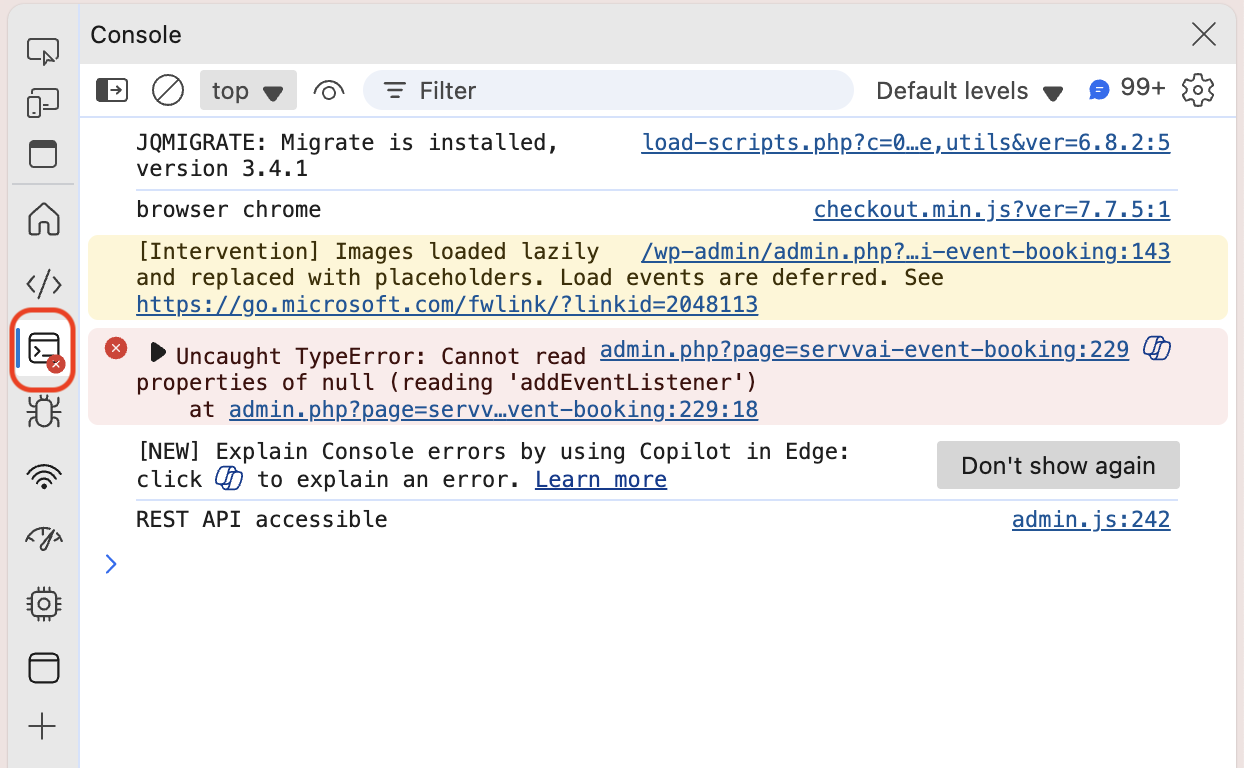Image resolution: width=1244 pixels, height=768 pixels.
Task: Click the clear console icon
Action: 168,91
